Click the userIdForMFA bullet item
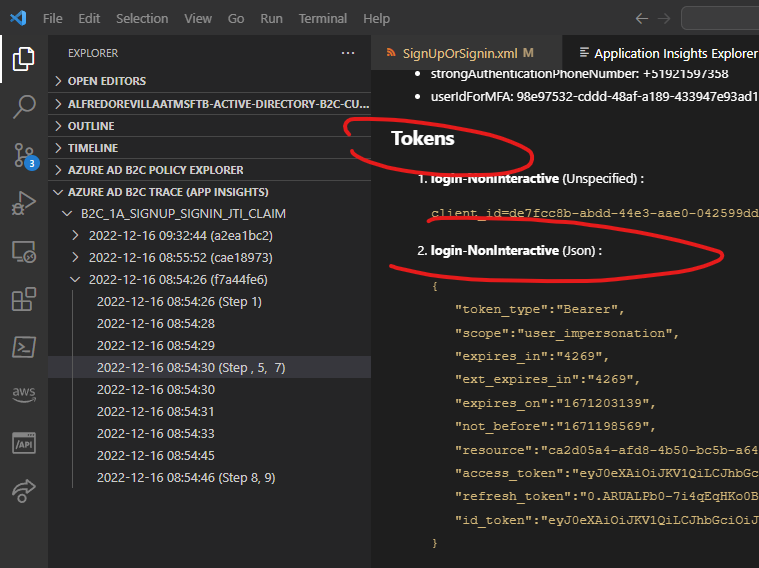 coord(594,97)
